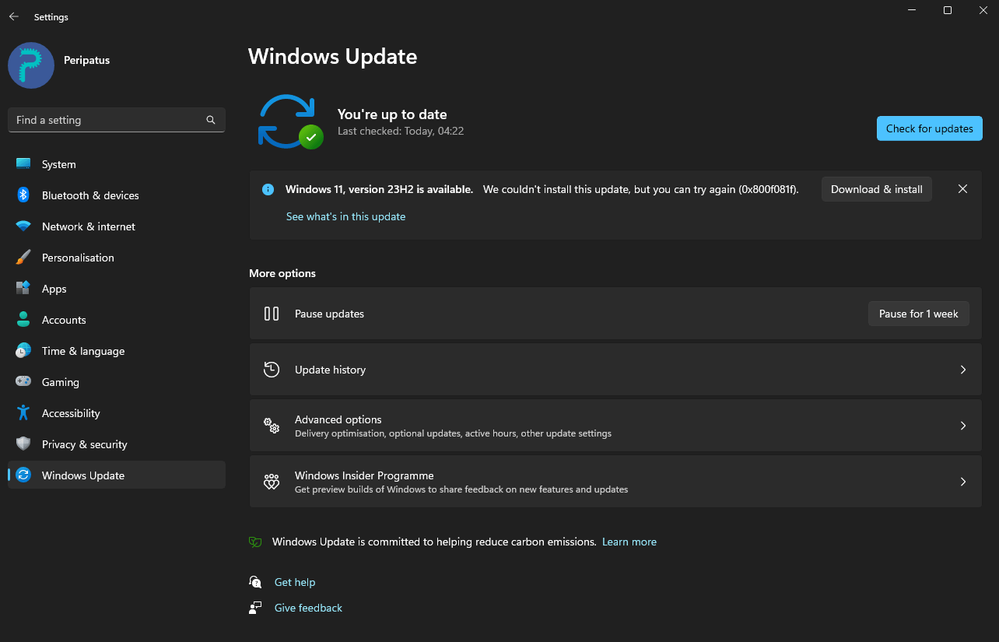Click the back arrow in Settings
999x642 pixels.
[x=14, y=17]
